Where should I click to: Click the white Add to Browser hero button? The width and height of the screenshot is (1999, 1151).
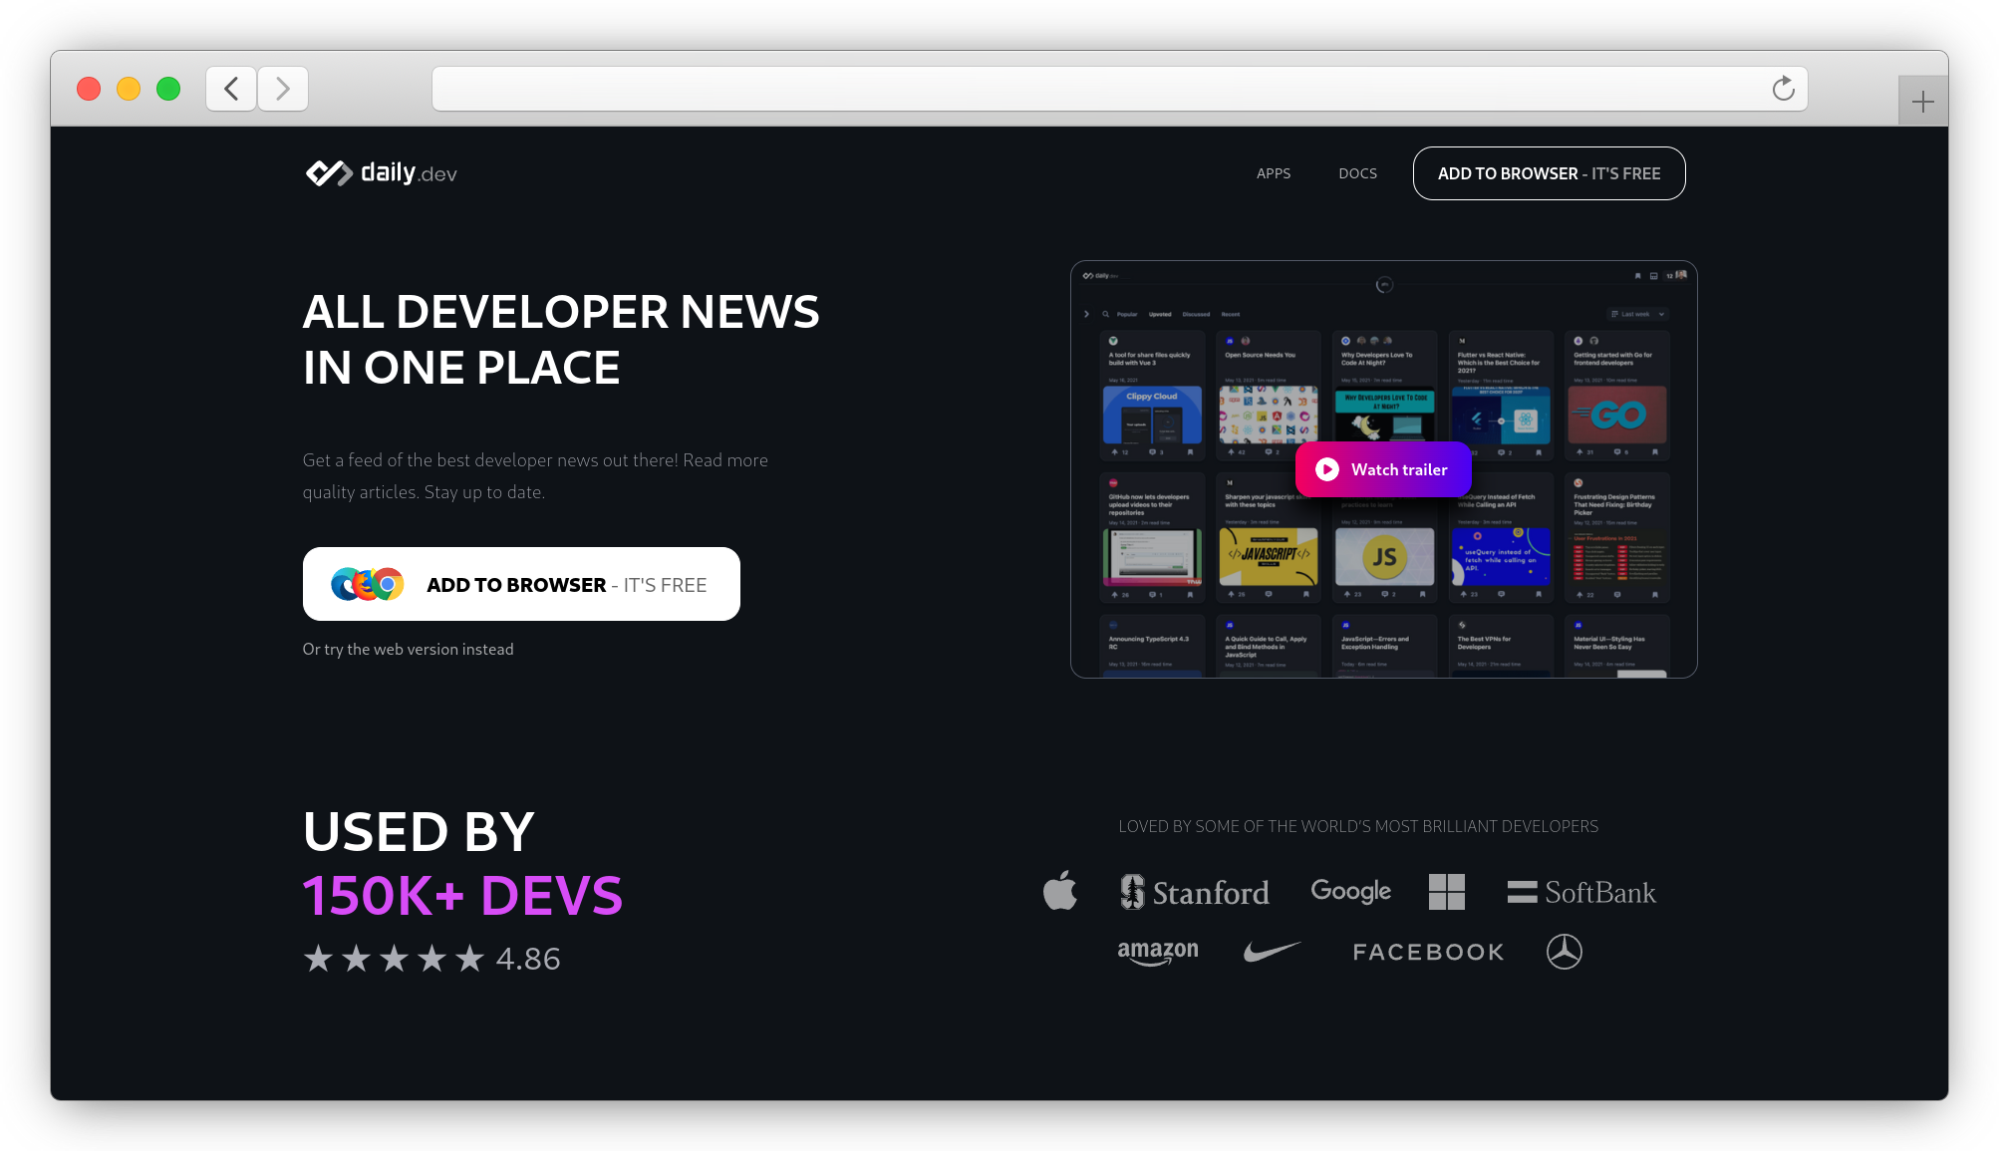[521, 584]
